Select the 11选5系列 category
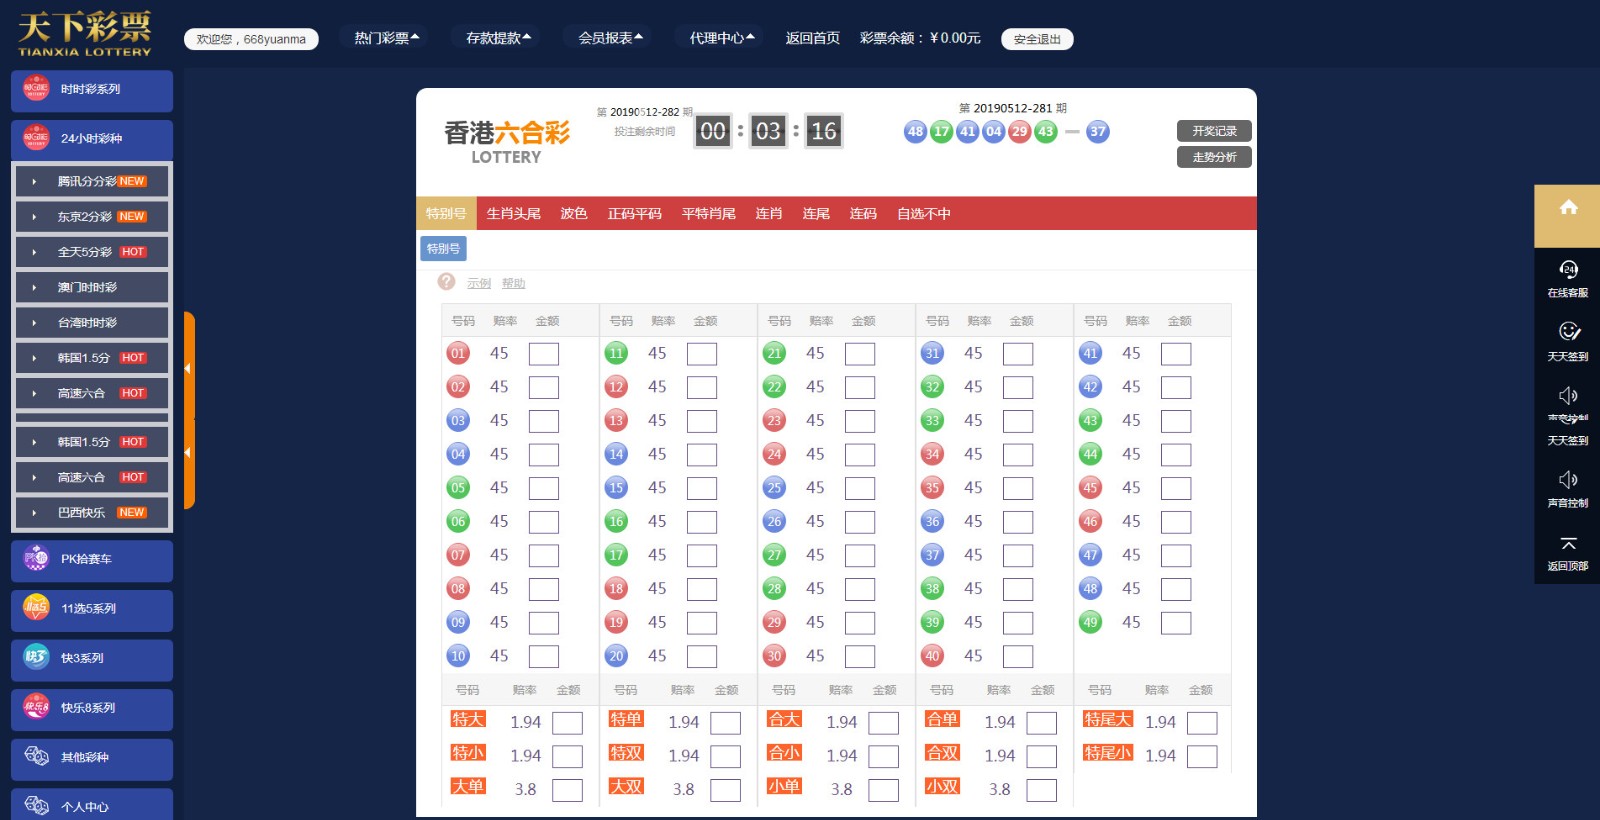1600x820 pixels. [92, 609]
